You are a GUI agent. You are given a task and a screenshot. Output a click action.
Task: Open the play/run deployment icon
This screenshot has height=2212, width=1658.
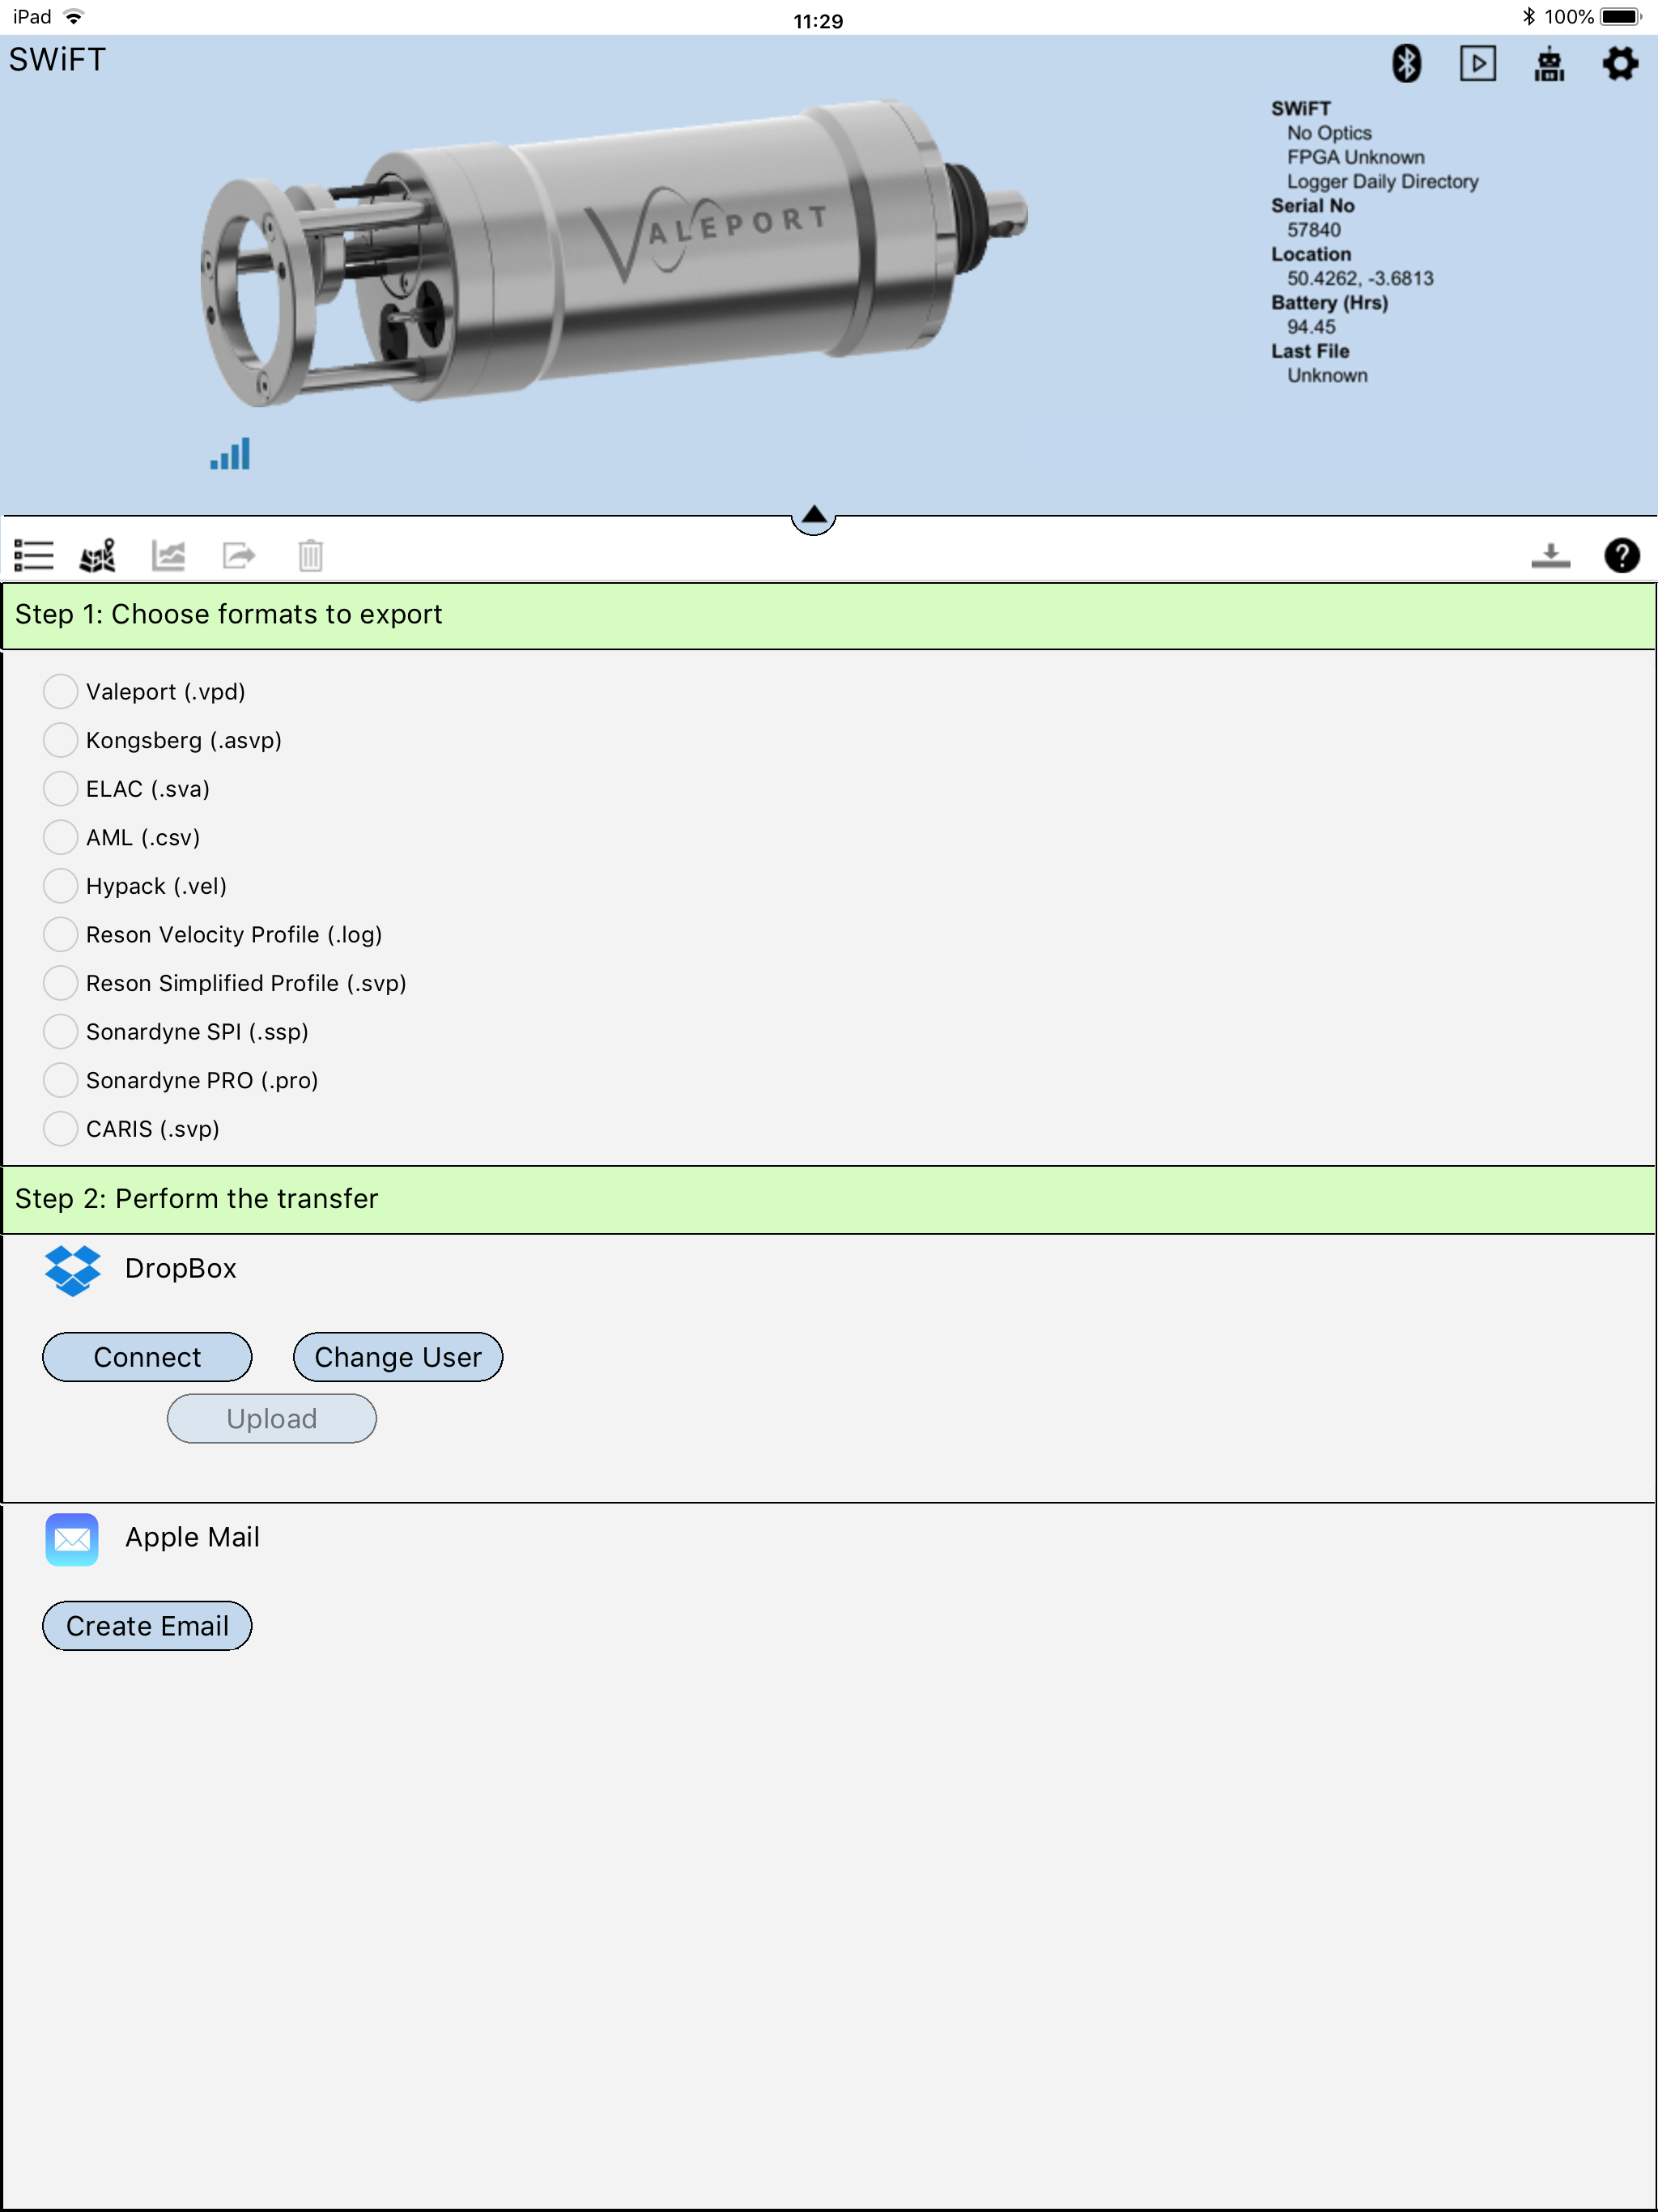tap(1478, 64)
